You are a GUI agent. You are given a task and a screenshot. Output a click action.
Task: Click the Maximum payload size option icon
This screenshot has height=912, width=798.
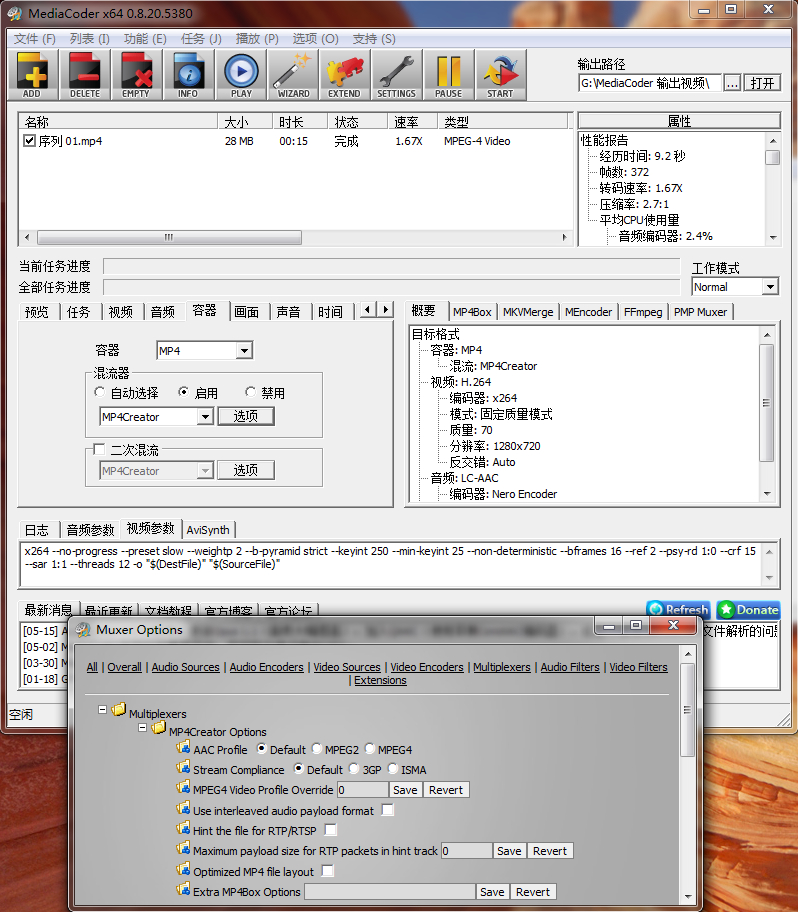click(183, 849)
